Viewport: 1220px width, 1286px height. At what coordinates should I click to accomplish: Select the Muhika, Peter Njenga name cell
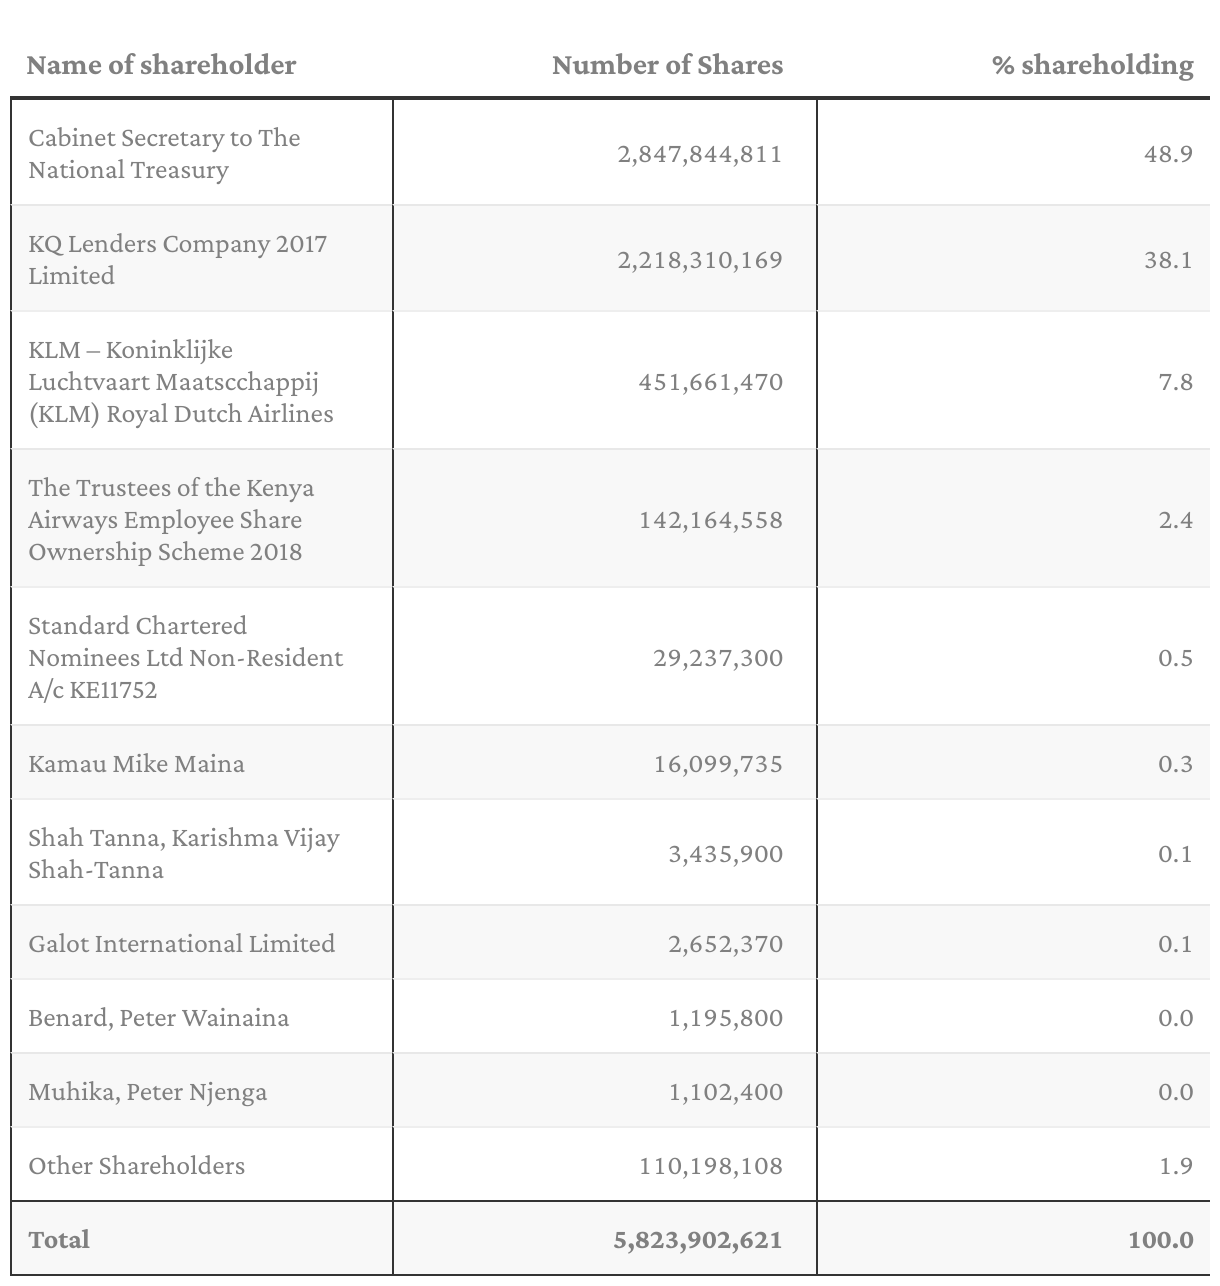point(147,1092)
